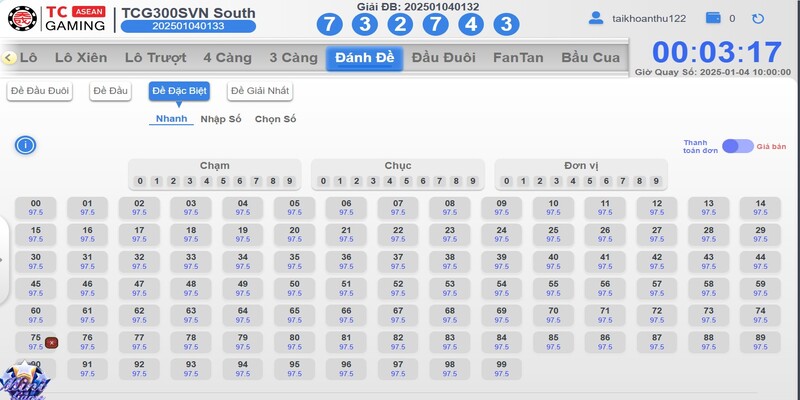Image resolution: width=800 pixels, height=400 pixels.
Task: Toggle Thanh toán đơn / Giá bán switch
Action: [738, 146]
